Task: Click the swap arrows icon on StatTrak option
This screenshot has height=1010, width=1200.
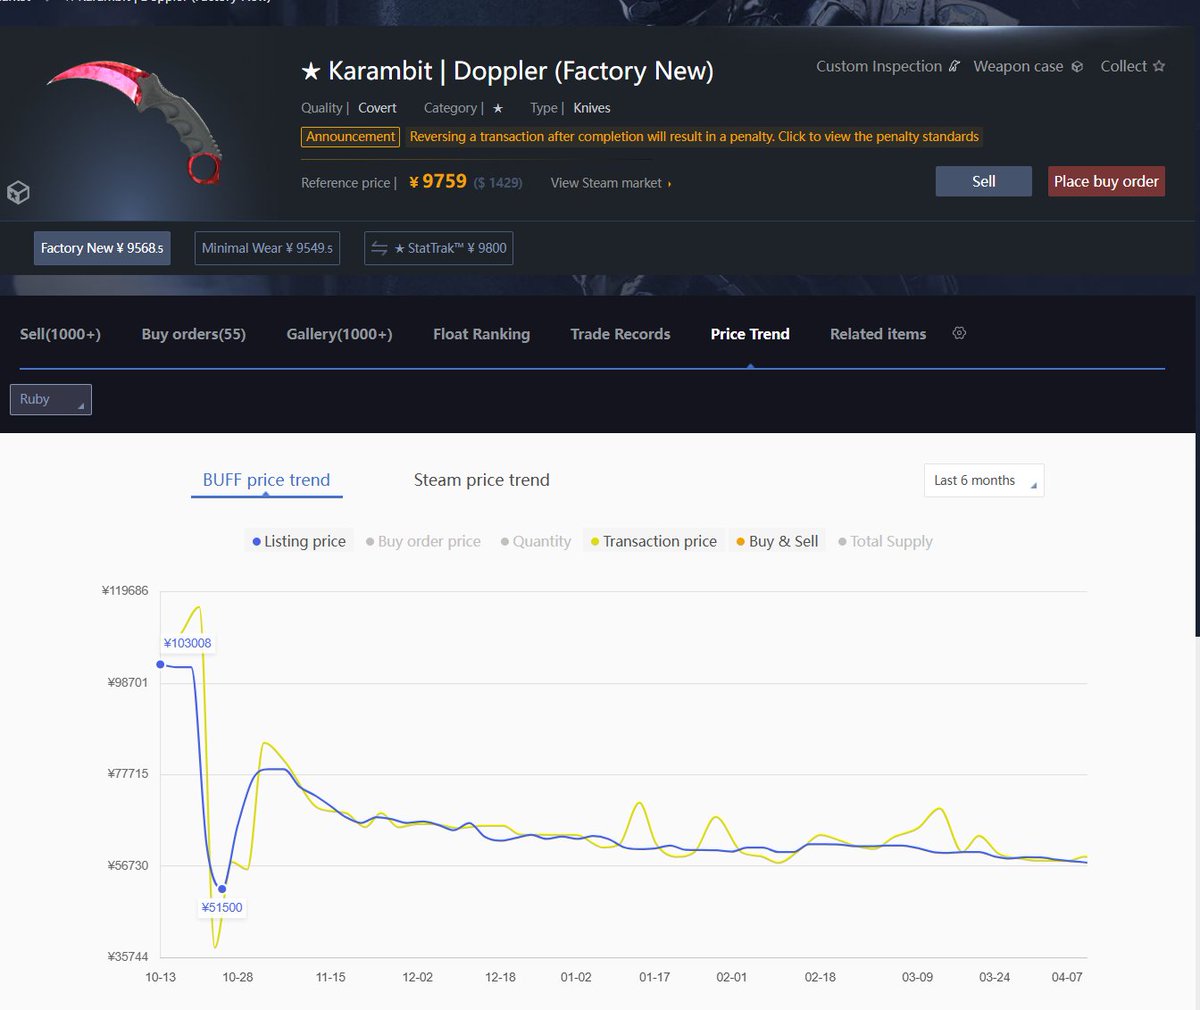Action: 379,248
